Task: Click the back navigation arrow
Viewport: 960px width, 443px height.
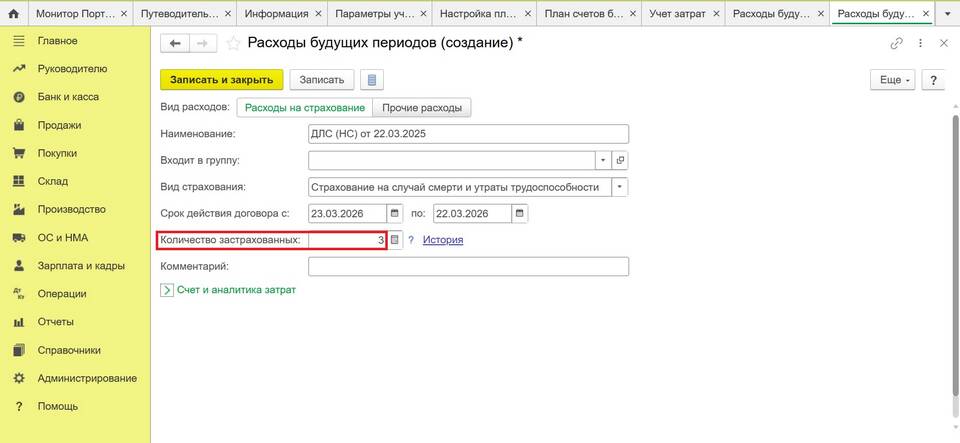Action: 176,44
